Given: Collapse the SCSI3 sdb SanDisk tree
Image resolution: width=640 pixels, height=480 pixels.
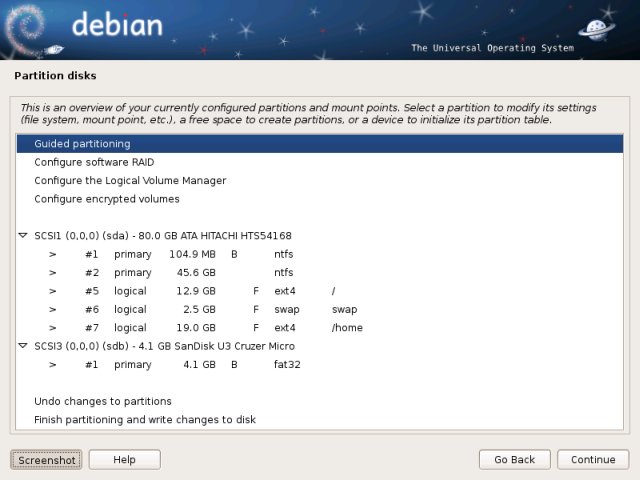Looking at the screenshot, I should pyautogui.click(x=23, y=346).
